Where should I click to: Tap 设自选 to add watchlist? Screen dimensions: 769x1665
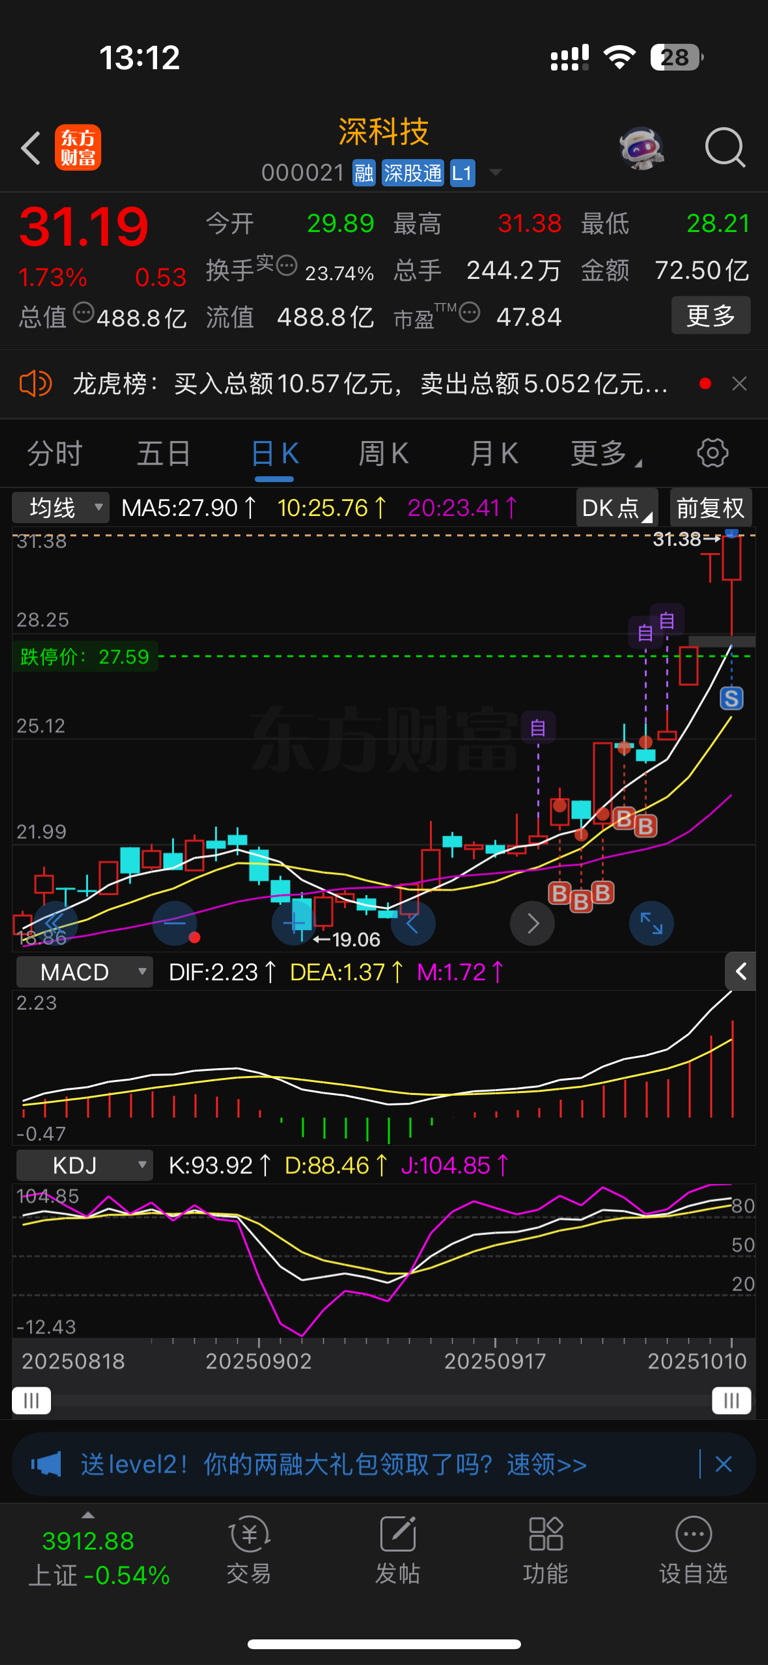point(693,1550)
